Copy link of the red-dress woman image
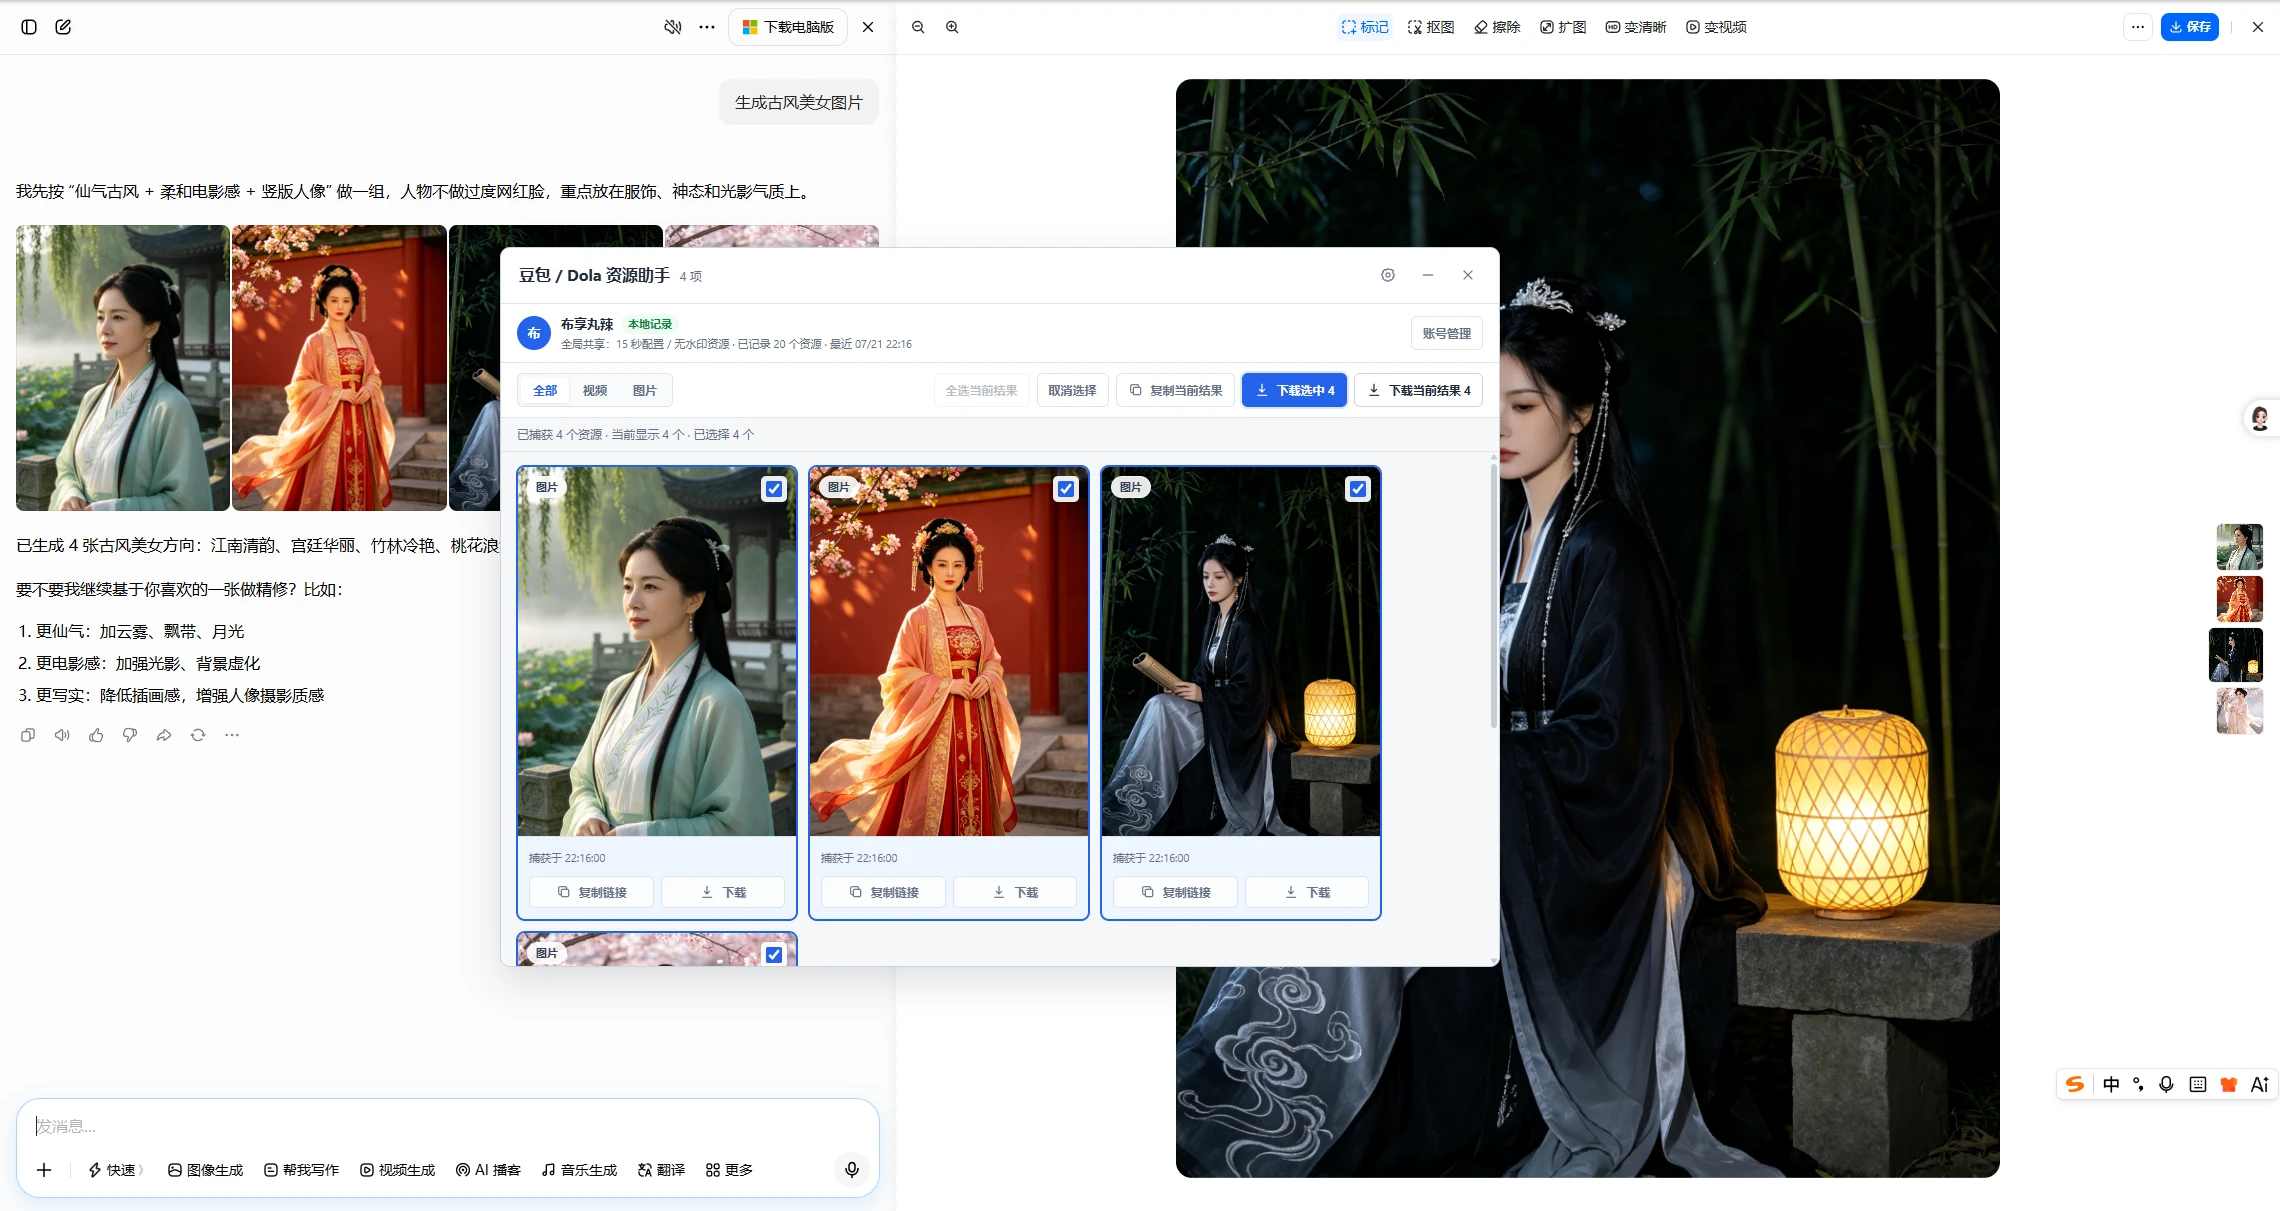This screenshot has height=1211, width=2280. pos(884,892)
